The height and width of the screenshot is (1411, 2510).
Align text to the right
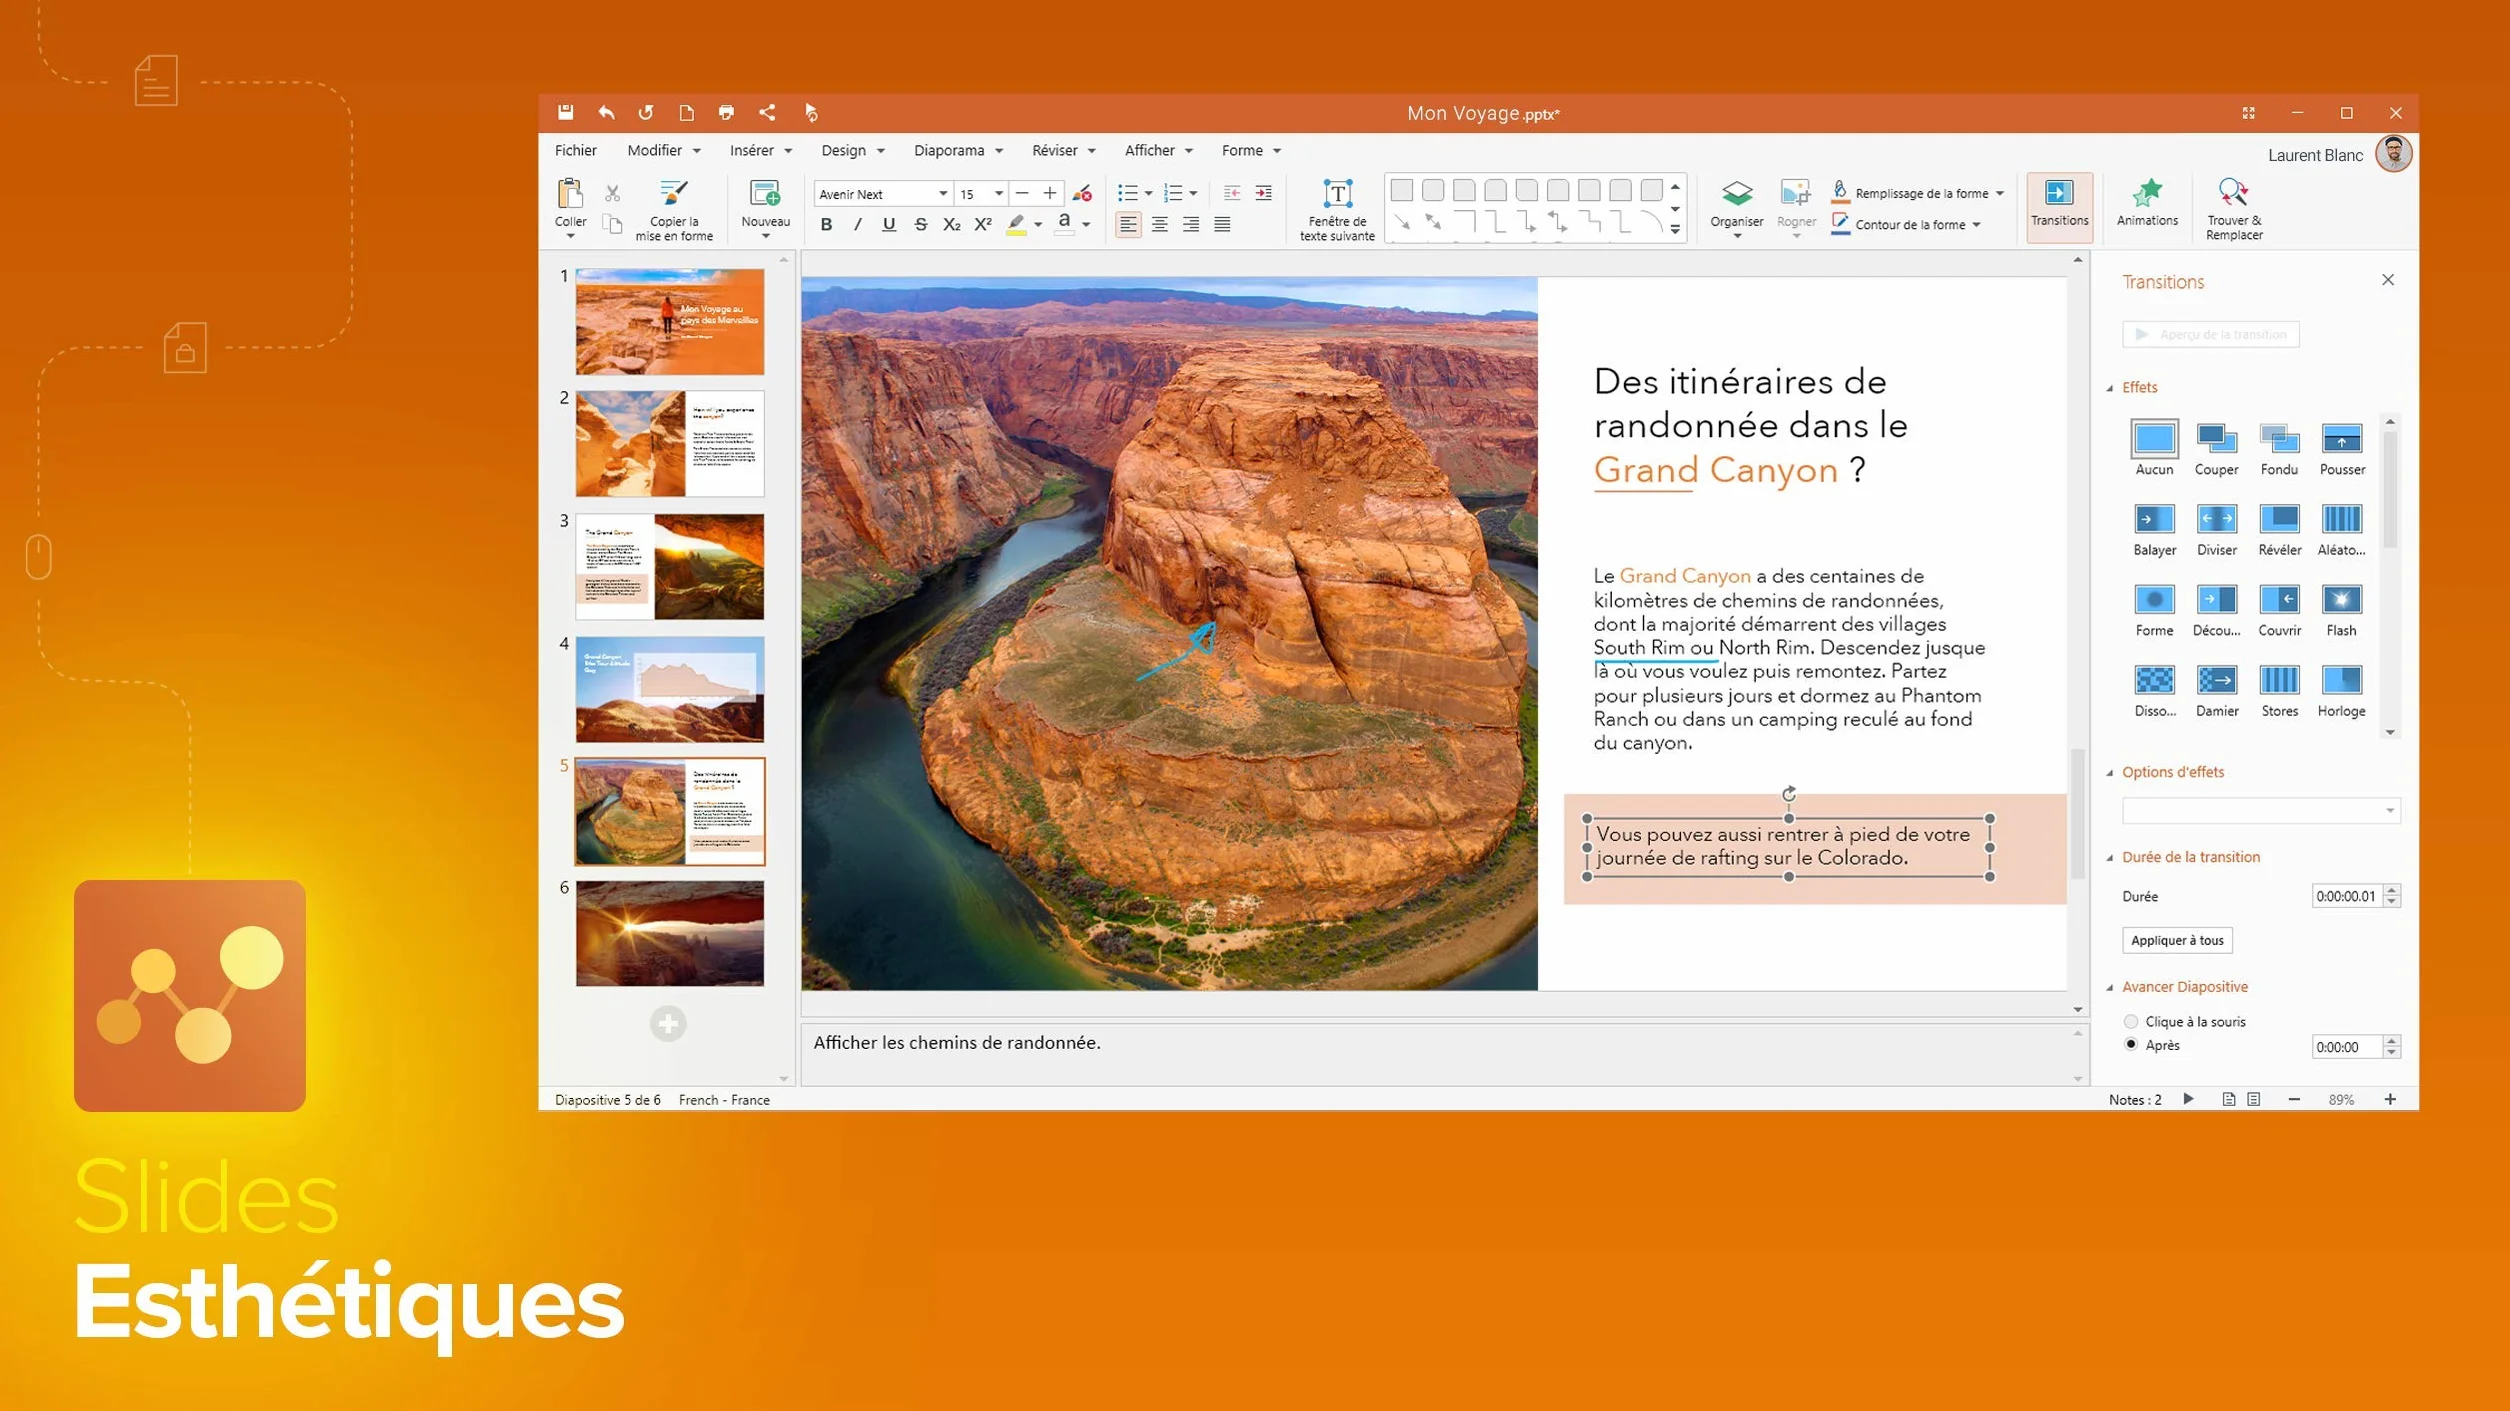pyautogui.click(x=1190, y=225)
